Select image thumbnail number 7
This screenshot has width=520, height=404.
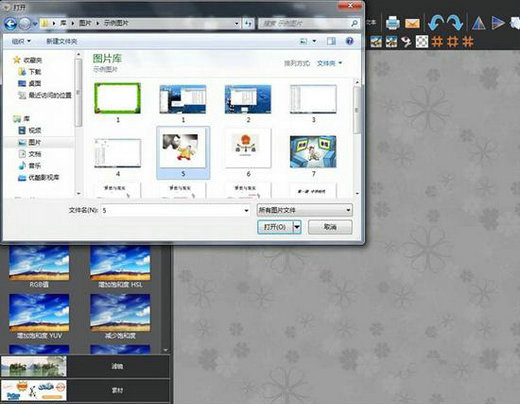click(313, 155)
